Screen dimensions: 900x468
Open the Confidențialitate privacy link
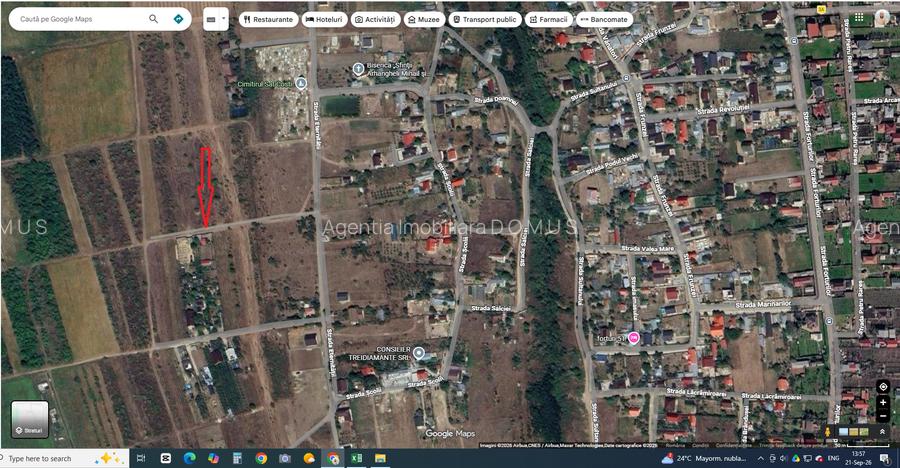pos(734,446)
